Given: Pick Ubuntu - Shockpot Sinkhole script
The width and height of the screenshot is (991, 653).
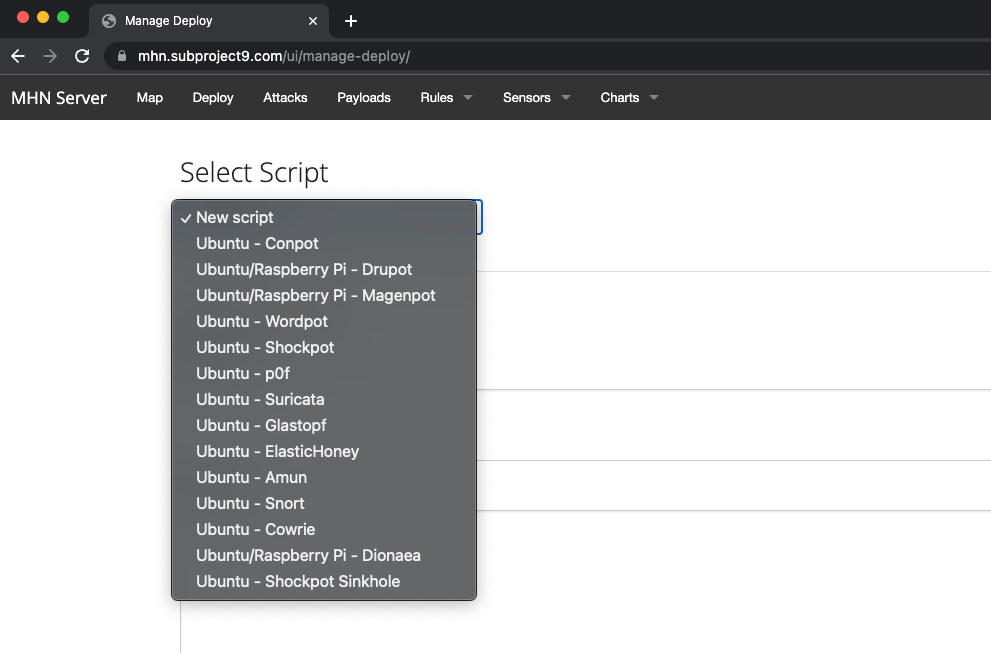Looking at the screenshot, I should 324,581.
